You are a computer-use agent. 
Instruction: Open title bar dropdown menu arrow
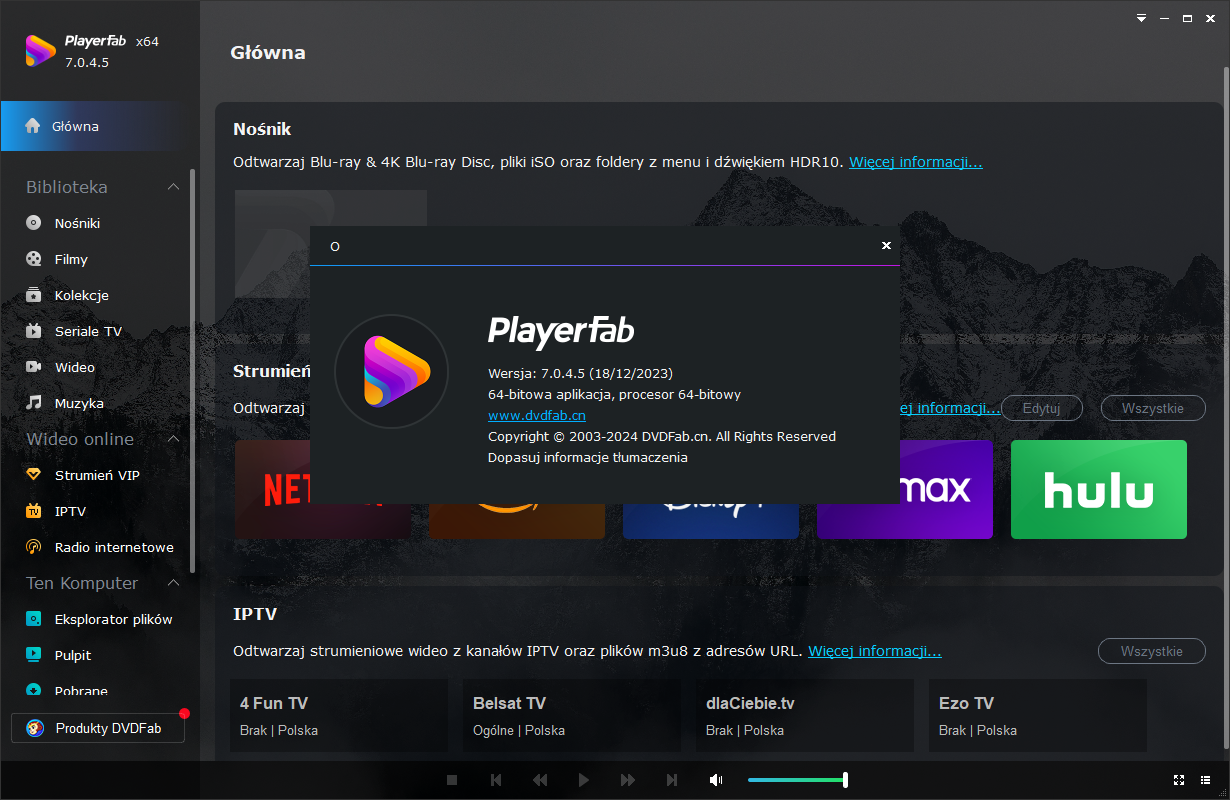coord(1142,18)
